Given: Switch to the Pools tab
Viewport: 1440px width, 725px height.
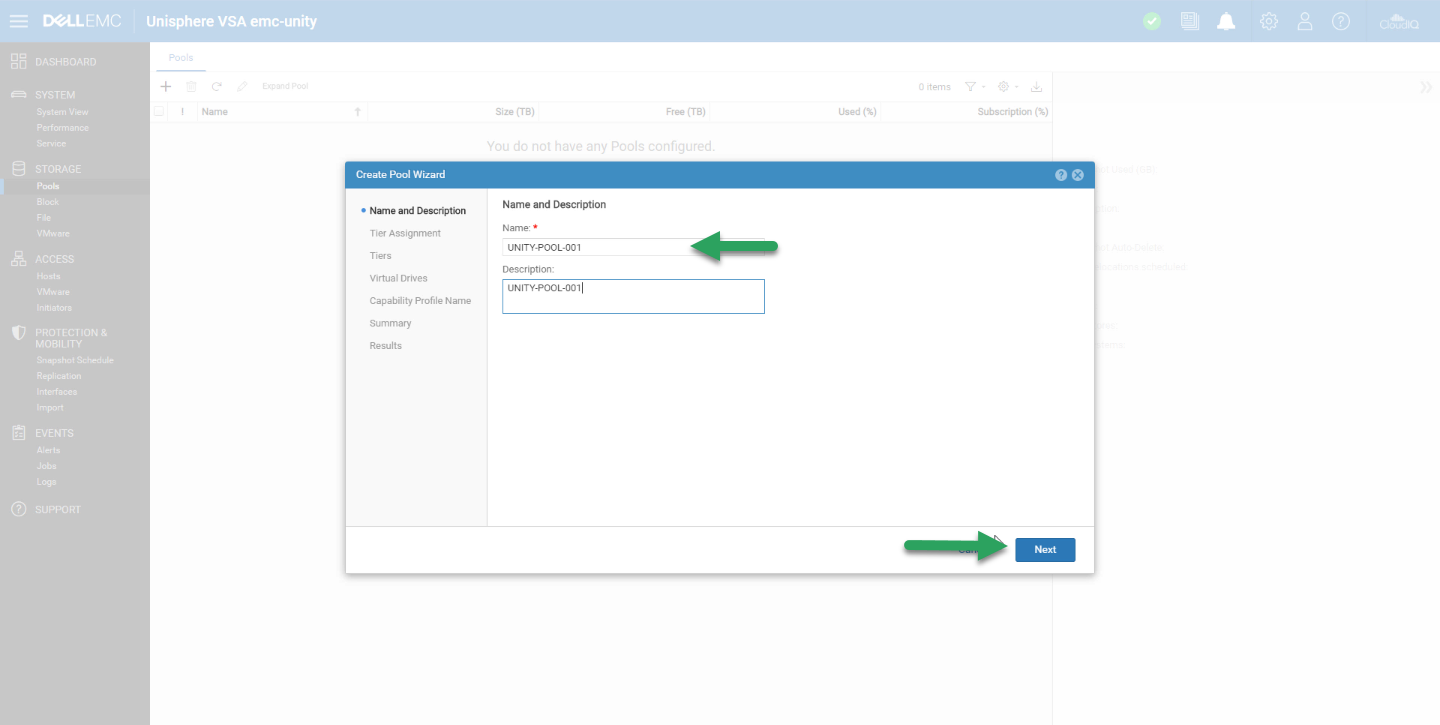Looking at the screenshot, I should [x=181, y=58].
